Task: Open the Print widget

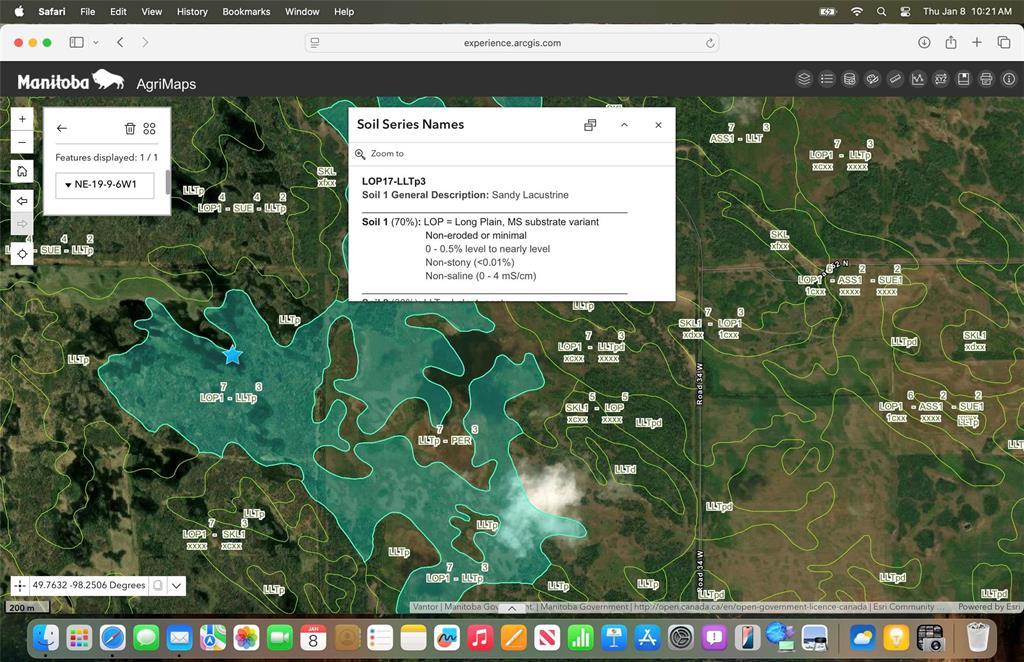Action: pos(986,79)
